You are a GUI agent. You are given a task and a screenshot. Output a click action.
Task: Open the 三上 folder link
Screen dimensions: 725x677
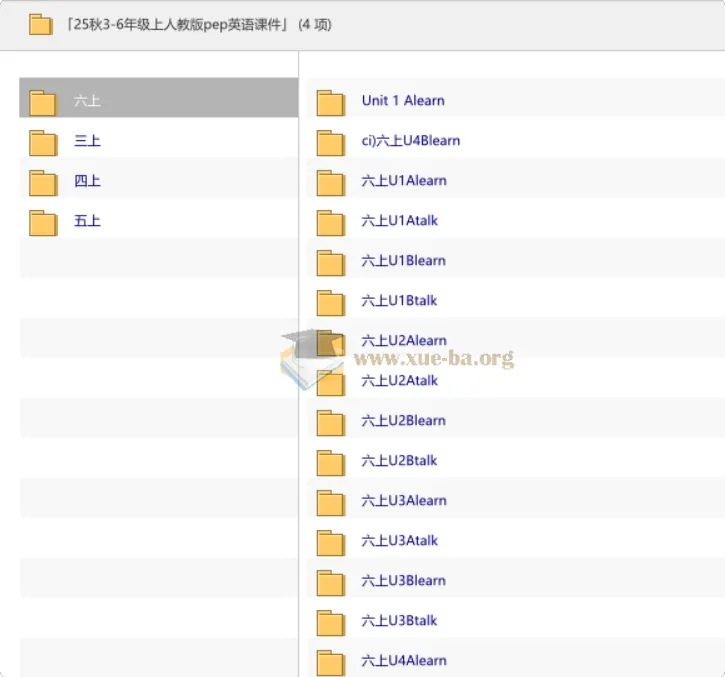pos(87,141)
